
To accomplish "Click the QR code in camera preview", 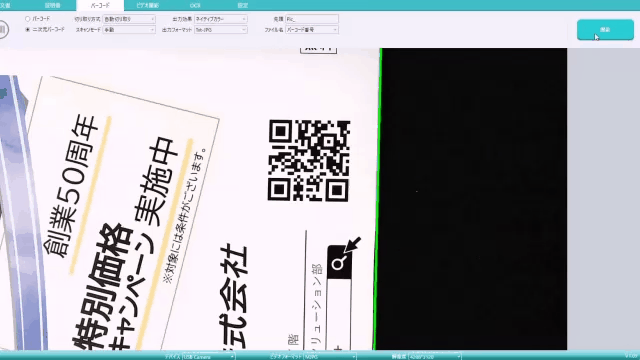I will point(309,160).
